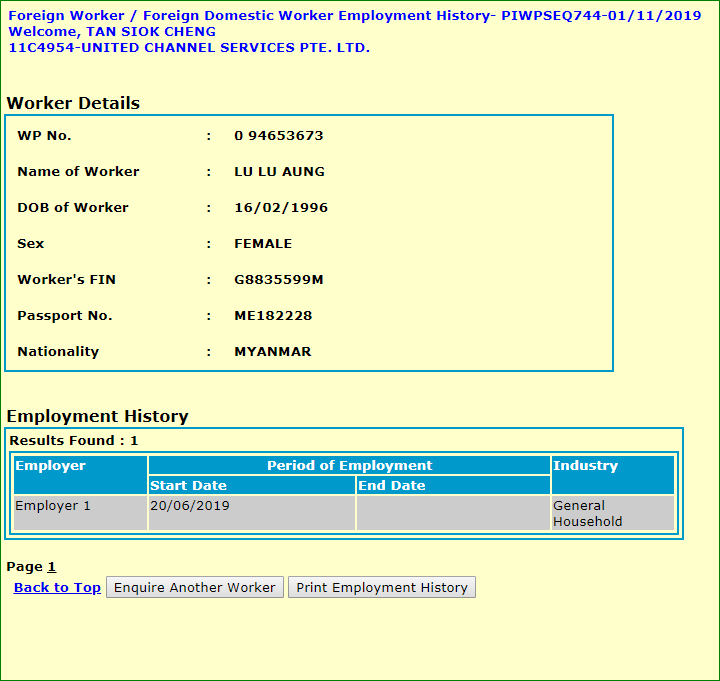Click the empty End Date cell
The width and height of the screenshot is (720, 681).
(x=453, y=513)
